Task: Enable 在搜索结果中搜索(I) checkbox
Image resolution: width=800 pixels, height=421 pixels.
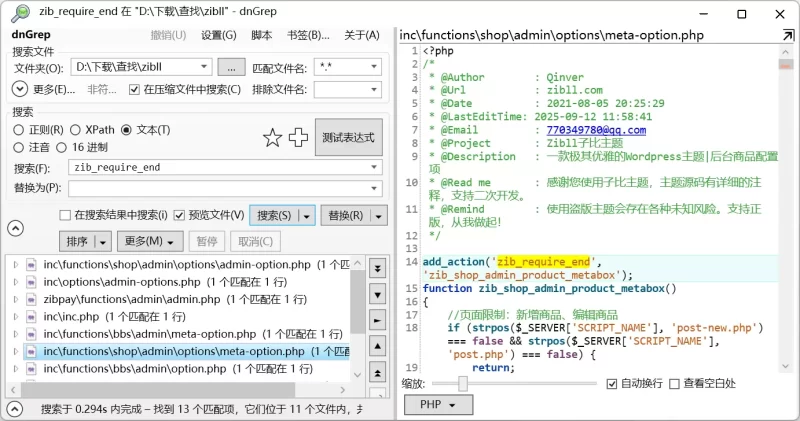Action: click(x=65, y=215)
